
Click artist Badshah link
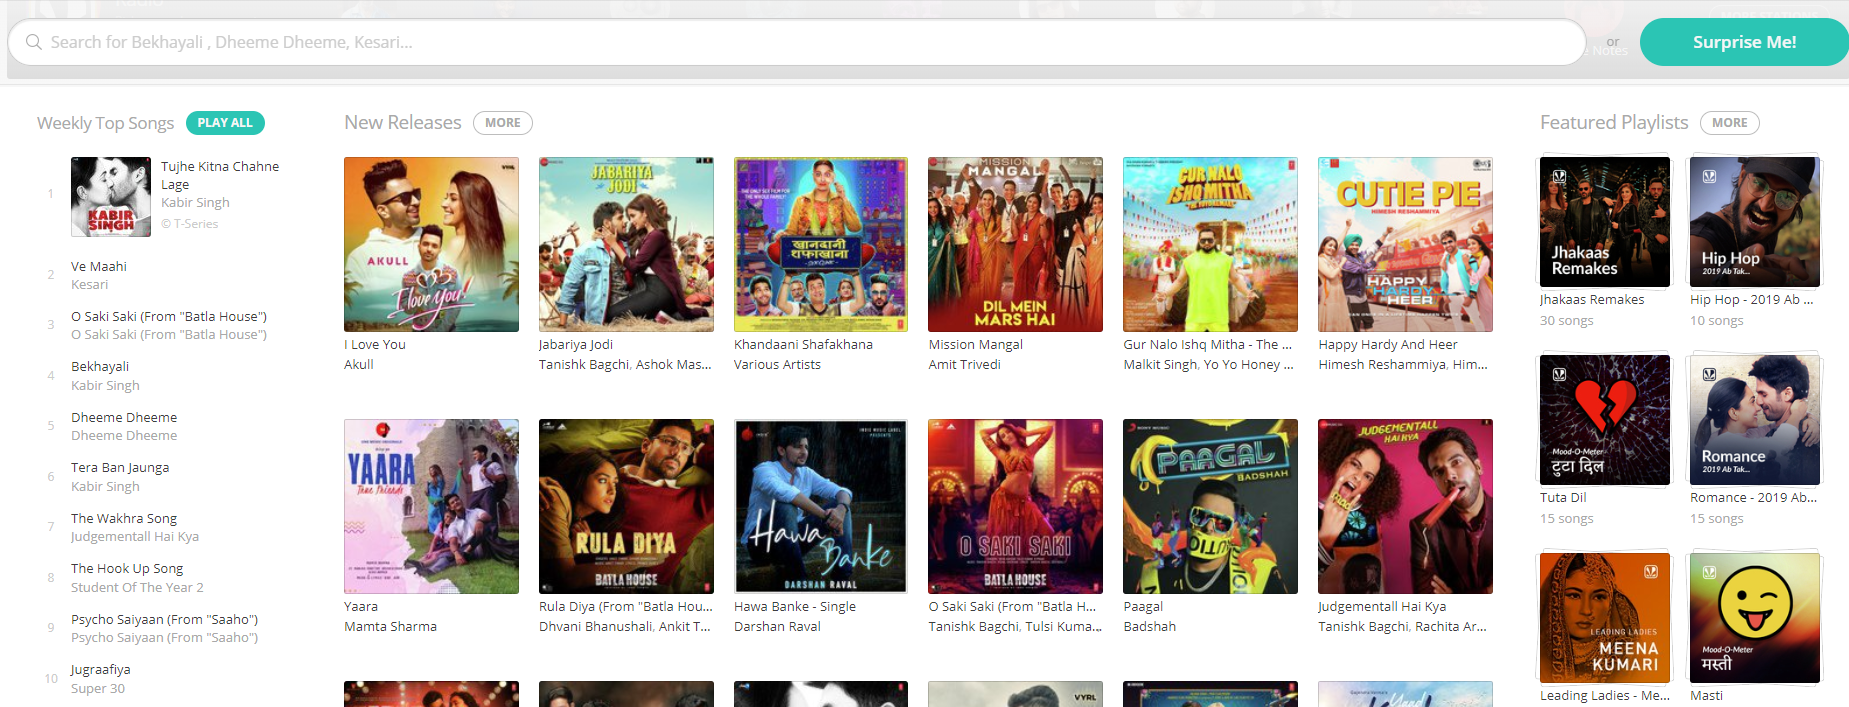click(1149, 626)
